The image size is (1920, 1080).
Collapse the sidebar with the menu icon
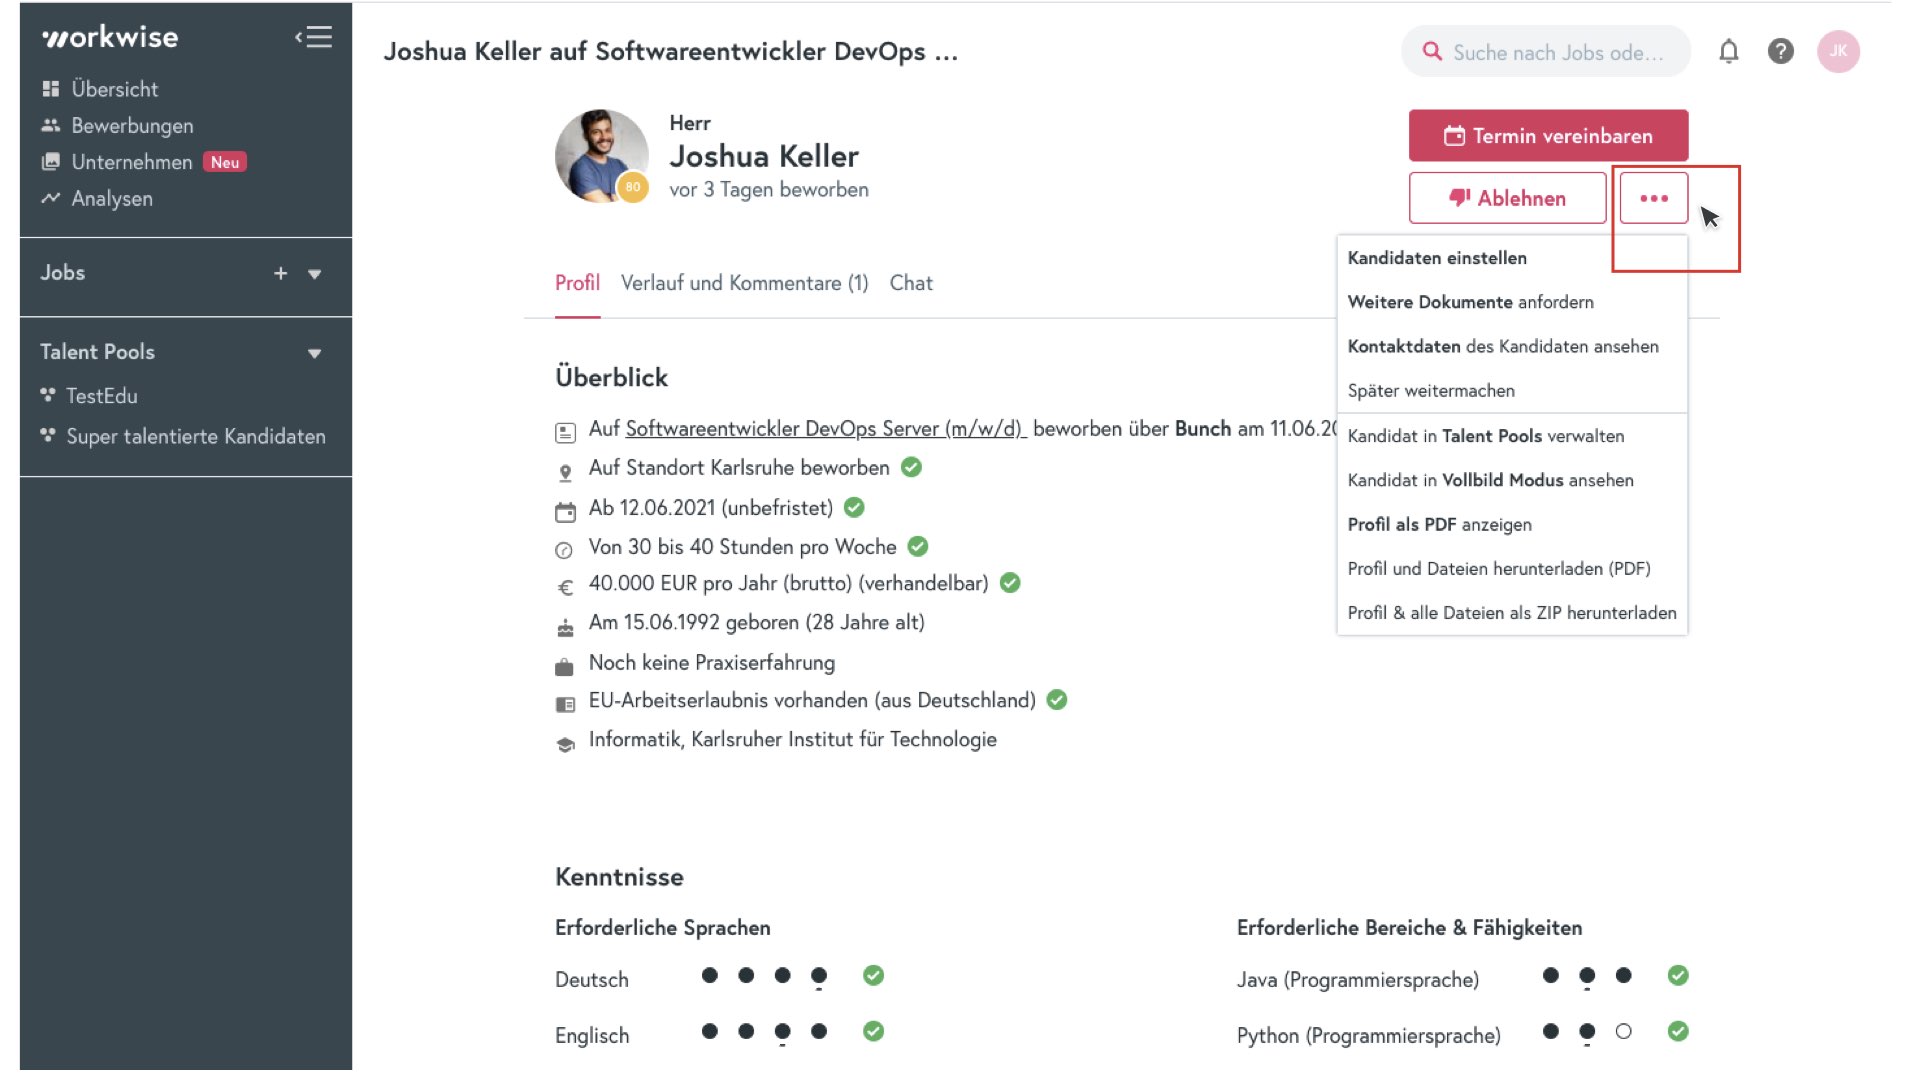313,37
